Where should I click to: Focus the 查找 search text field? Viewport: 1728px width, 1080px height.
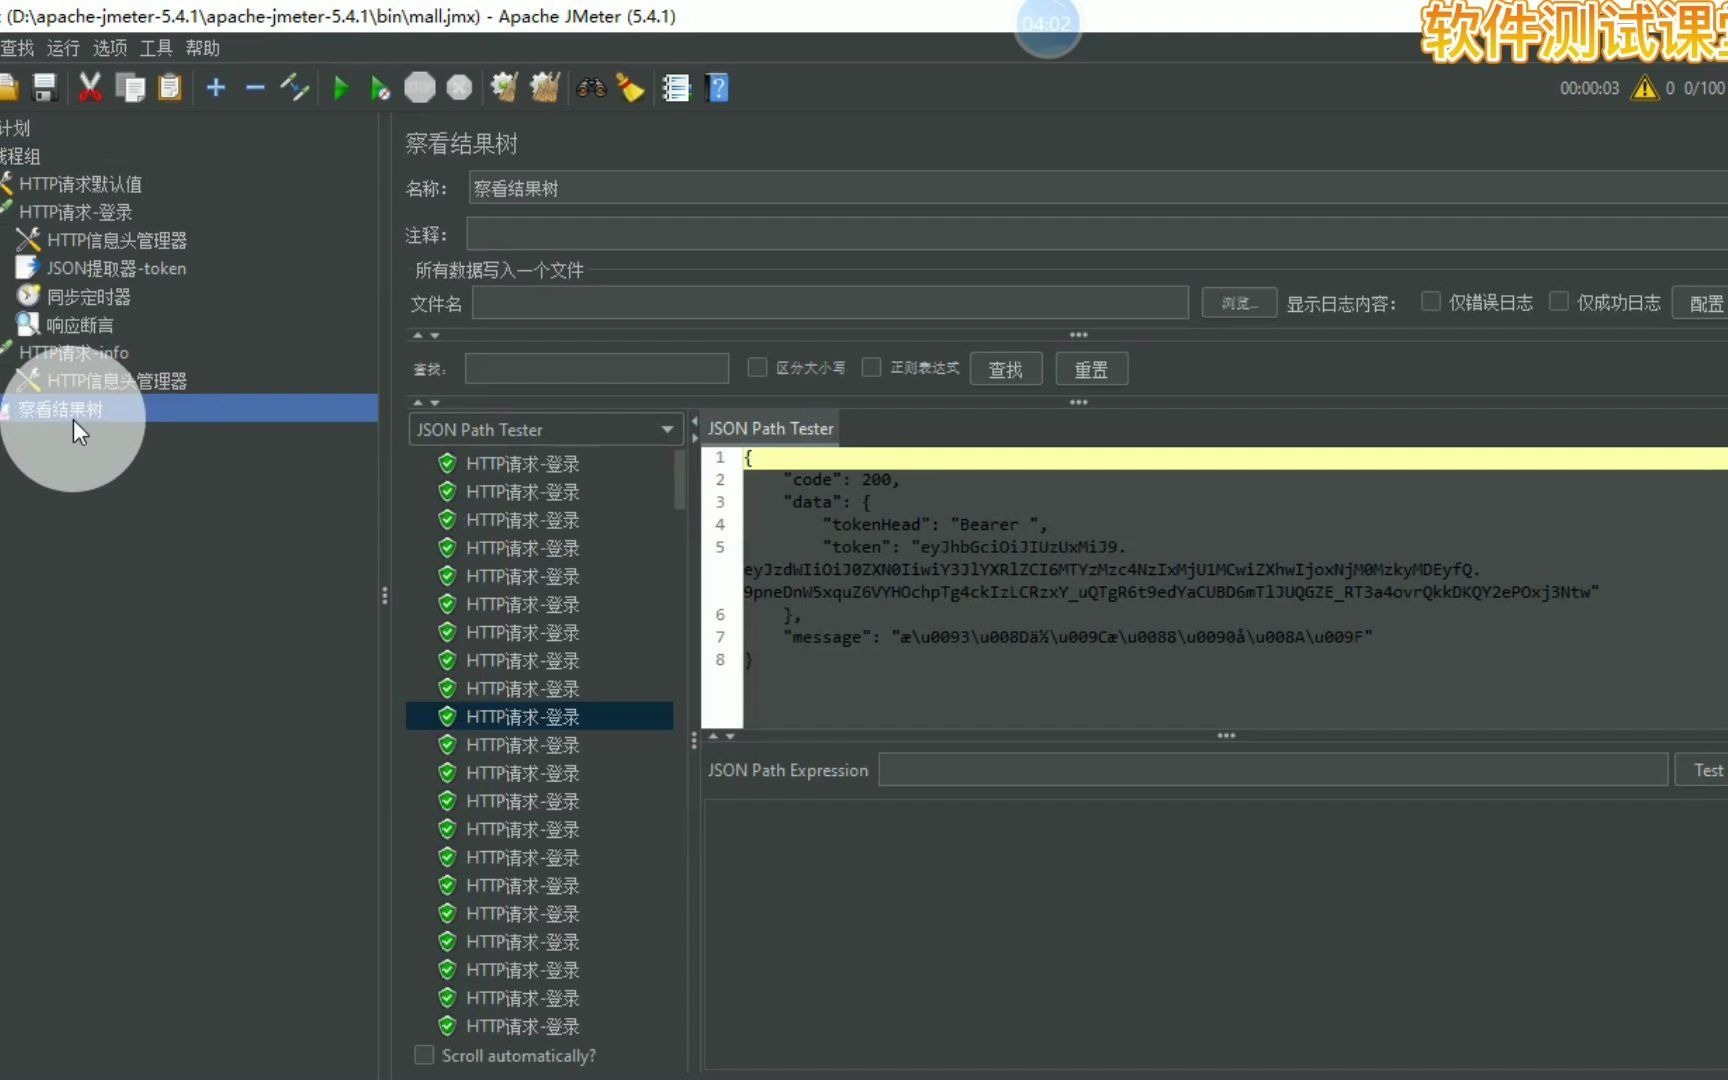[x=597, y=368]
